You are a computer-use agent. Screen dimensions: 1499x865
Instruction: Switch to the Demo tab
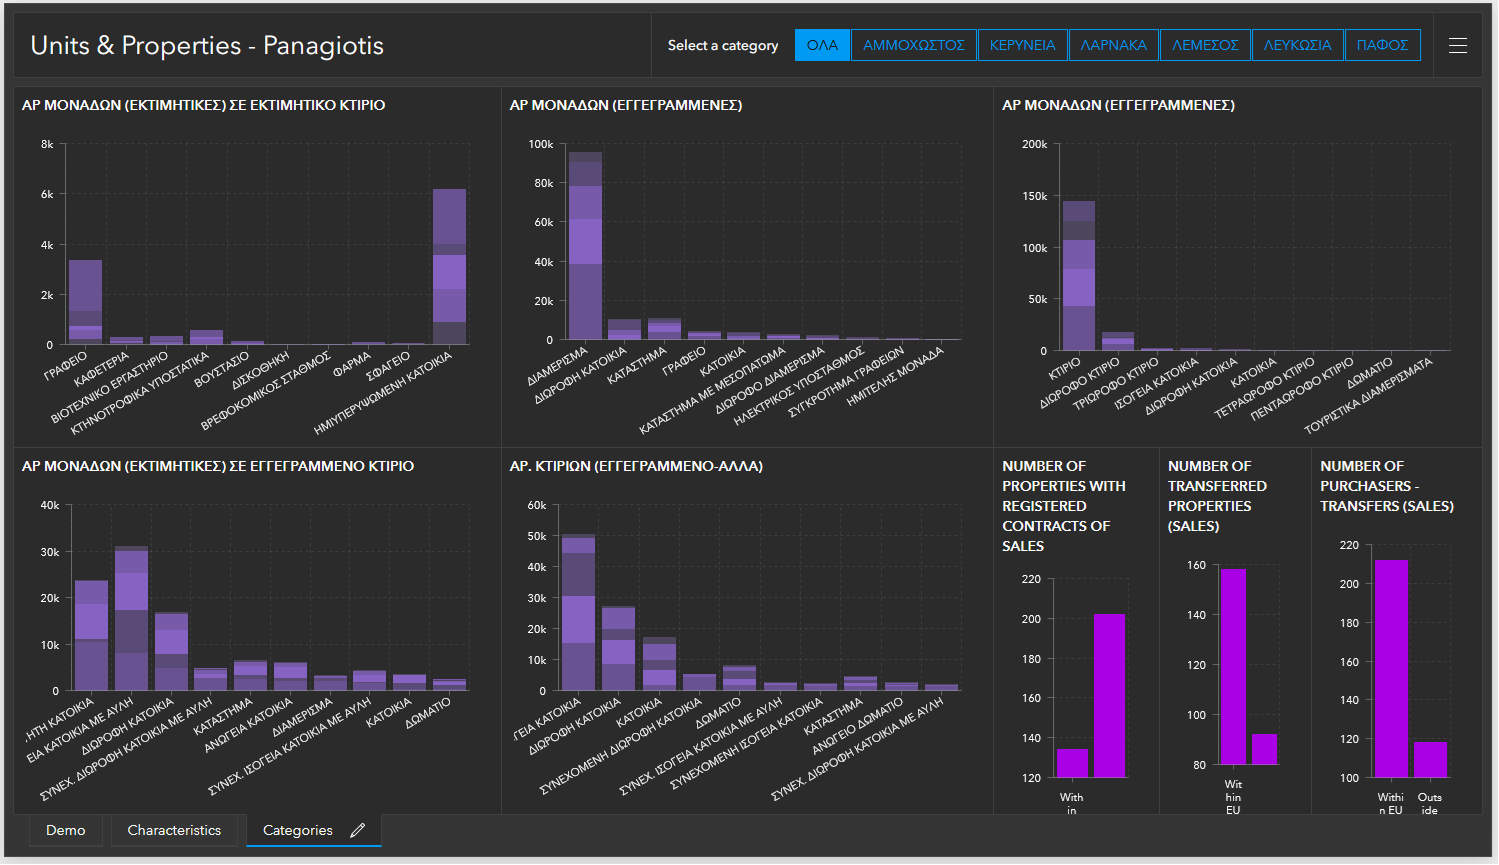pyautogui.click(x=65, y=830)
